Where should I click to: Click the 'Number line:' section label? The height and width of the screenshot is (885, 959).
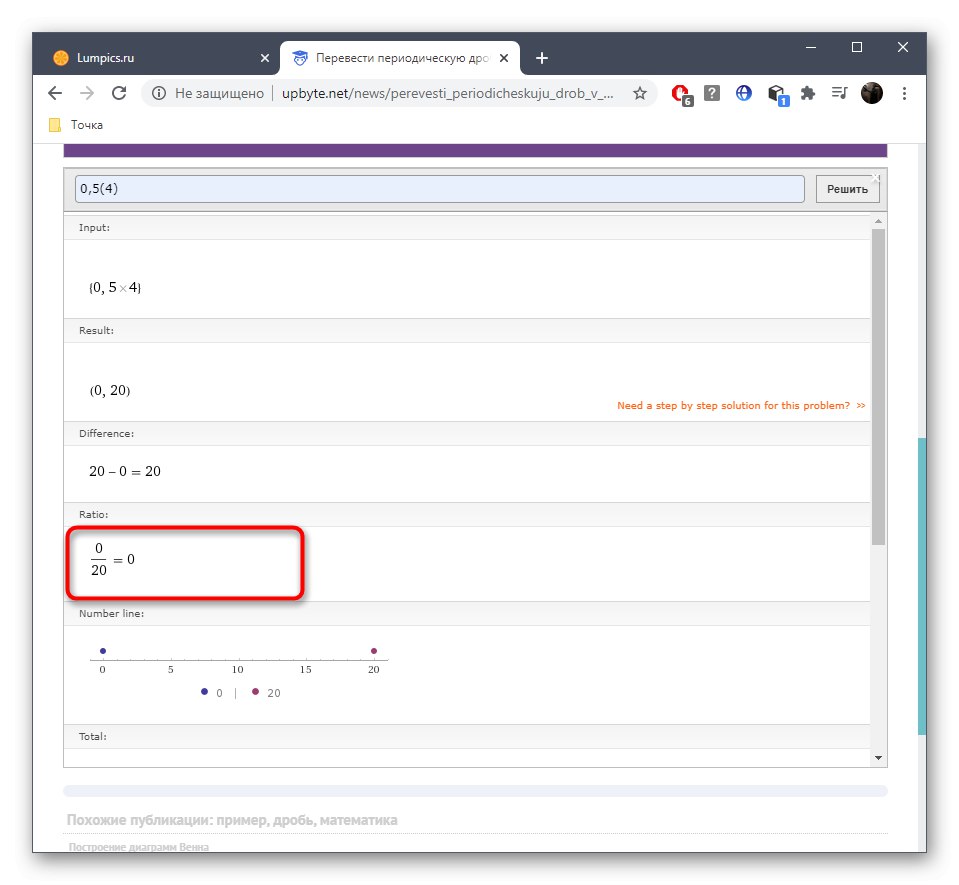tap(111, 613)
